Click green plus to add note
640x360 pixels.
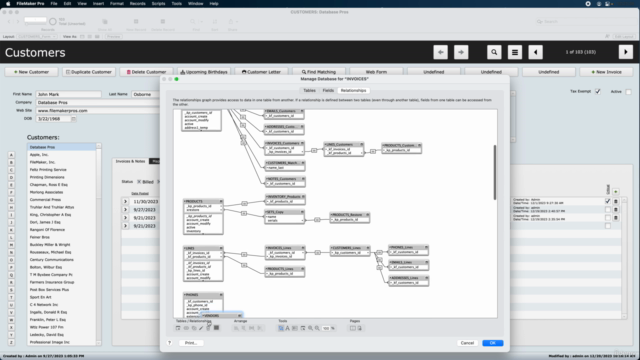[x=616, y=192]
